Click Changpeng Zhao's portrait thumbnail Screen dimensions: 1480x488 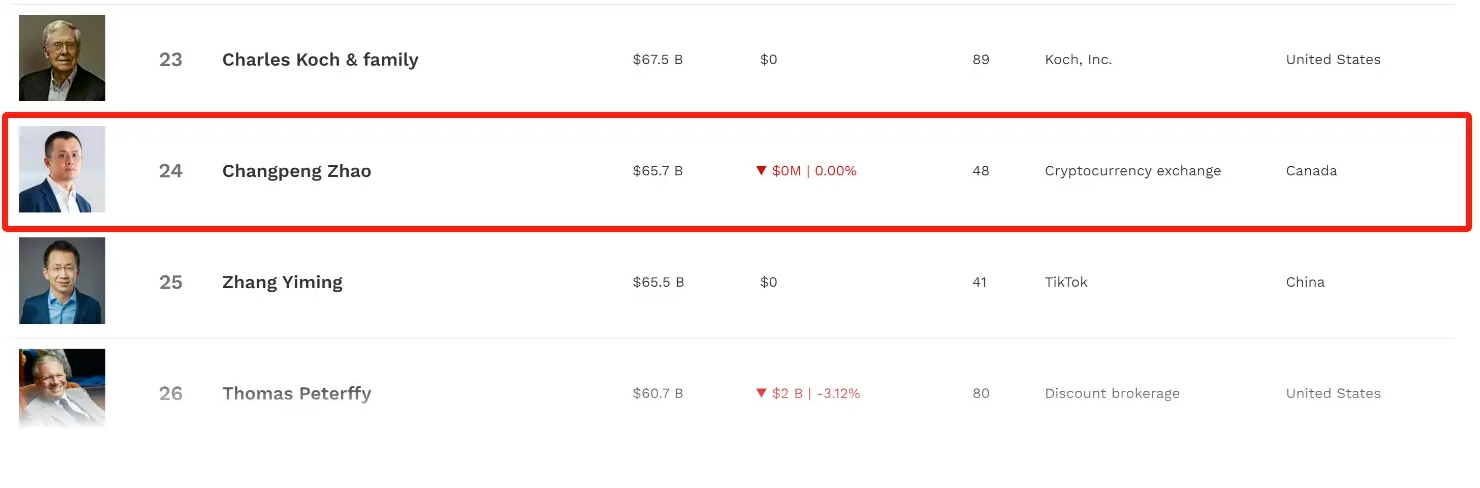tap(62, 169)
